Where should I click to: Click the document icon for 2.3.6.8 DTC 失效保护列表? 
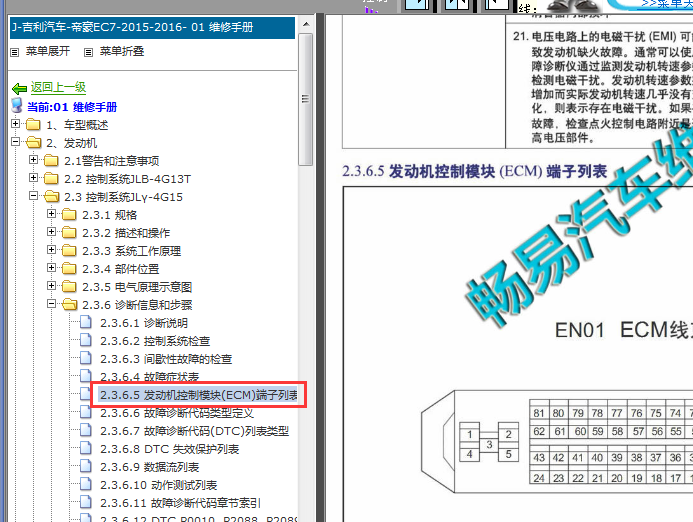[x=86, y=449]
